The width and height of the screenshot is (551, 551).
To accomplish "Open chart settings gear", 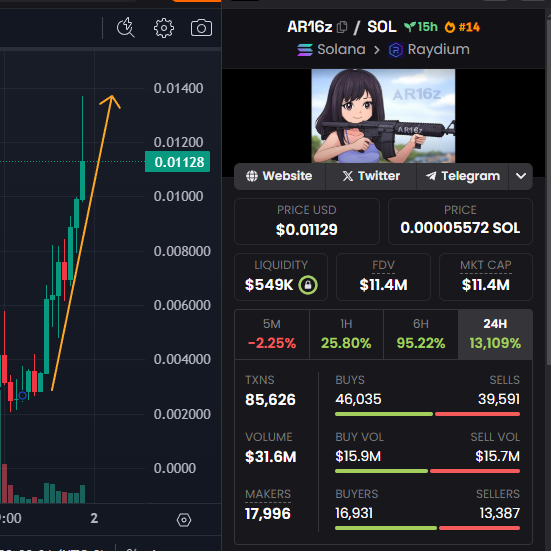I will tap(164, 28).
